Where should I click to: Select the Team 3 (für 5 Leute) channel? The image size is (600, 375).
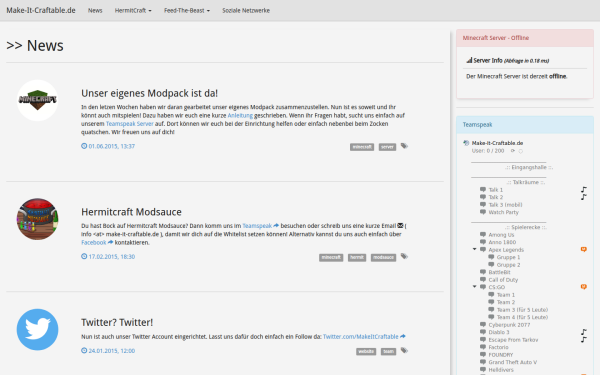pos(522,310)
